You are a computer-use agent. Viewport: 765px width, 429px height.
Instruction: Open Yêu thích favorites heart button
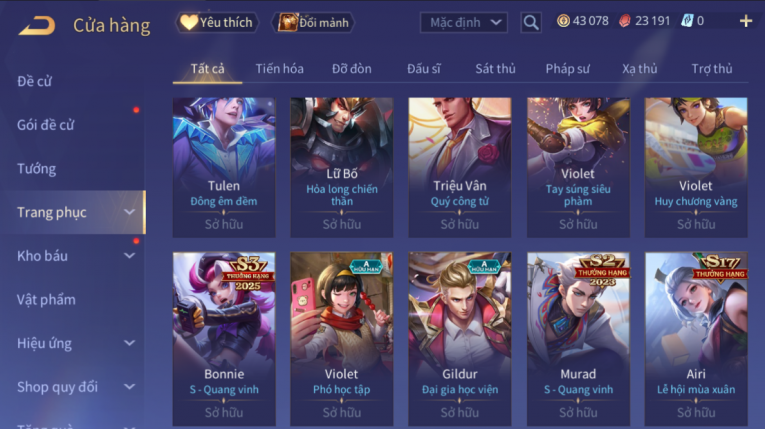(x=217, y=22)
